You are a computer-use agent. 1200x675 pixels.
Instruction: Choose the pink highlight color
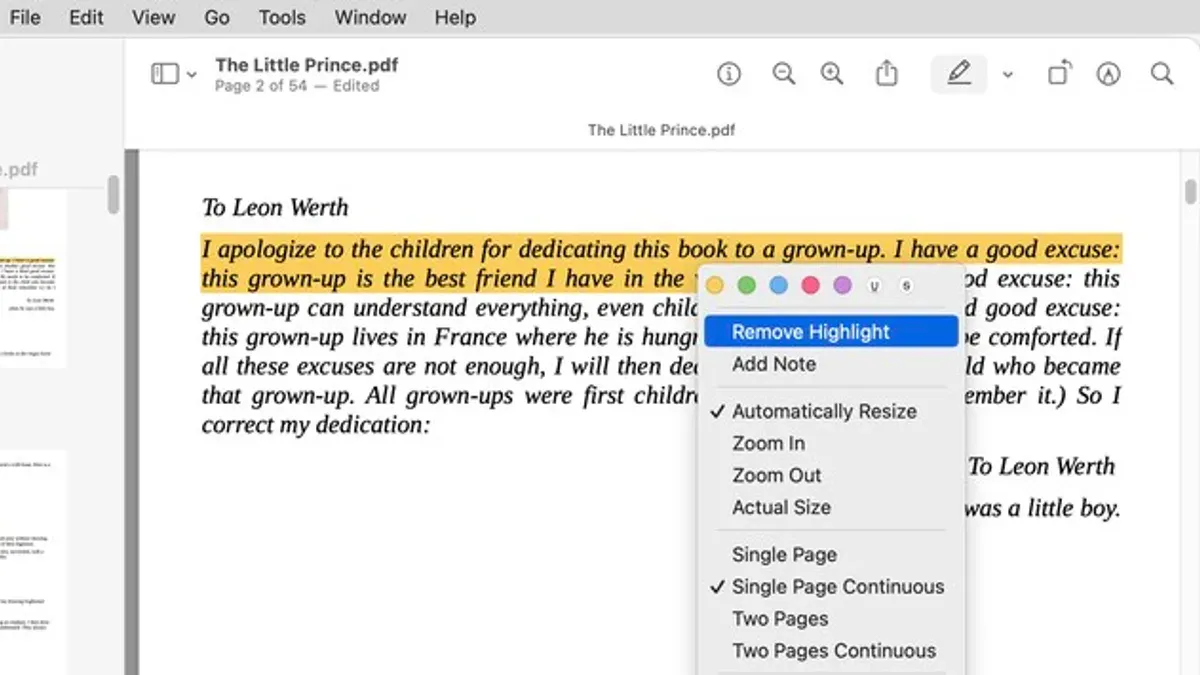coord(810,286)
